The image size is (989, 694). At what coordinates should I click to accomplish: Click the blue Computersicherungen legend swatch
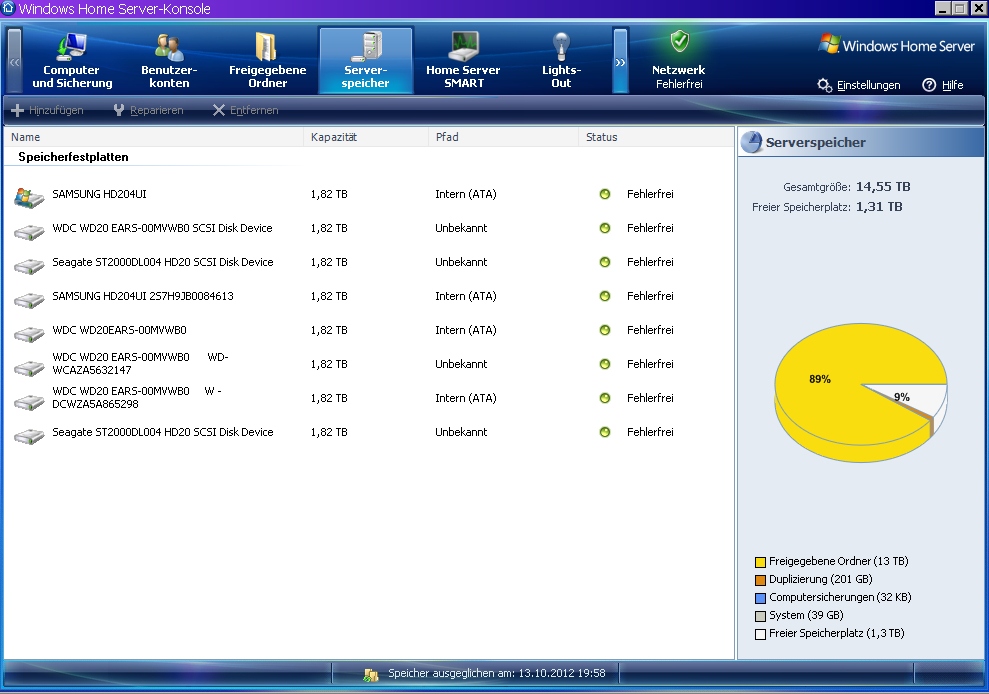coord(760,598)
